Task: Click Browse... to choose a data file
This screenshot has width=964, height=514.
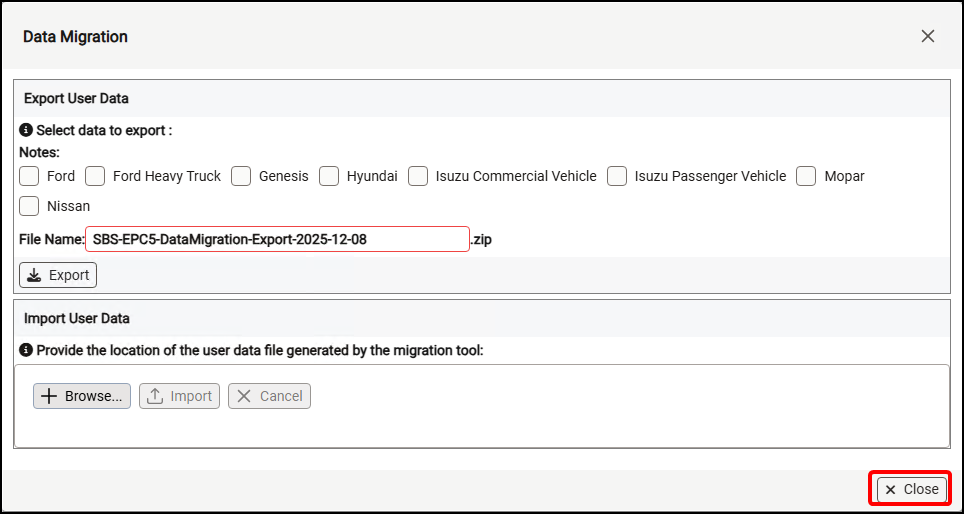Action: tap(82, 396)
